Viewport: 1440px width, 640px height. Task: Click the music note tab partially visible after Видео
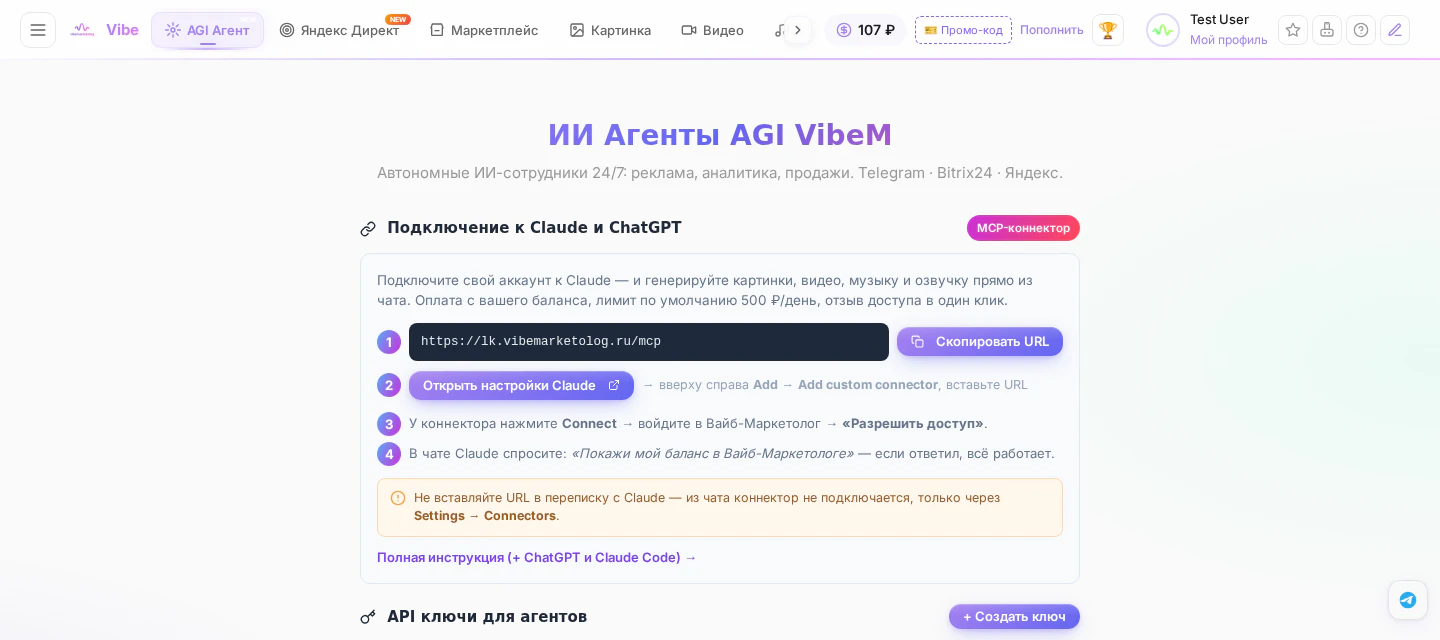point(779,30)
